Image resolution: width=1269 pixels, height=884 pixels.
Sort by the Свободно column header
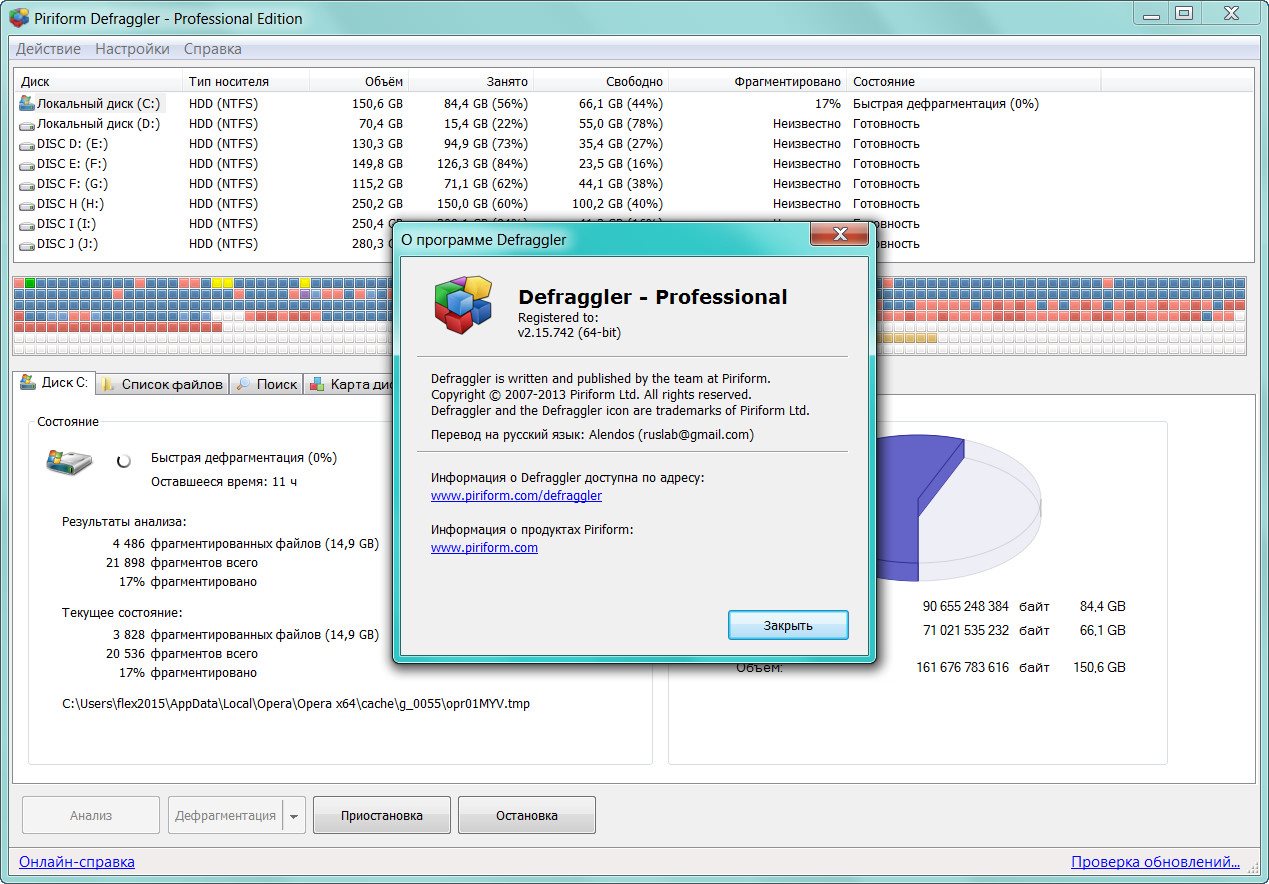600,81
